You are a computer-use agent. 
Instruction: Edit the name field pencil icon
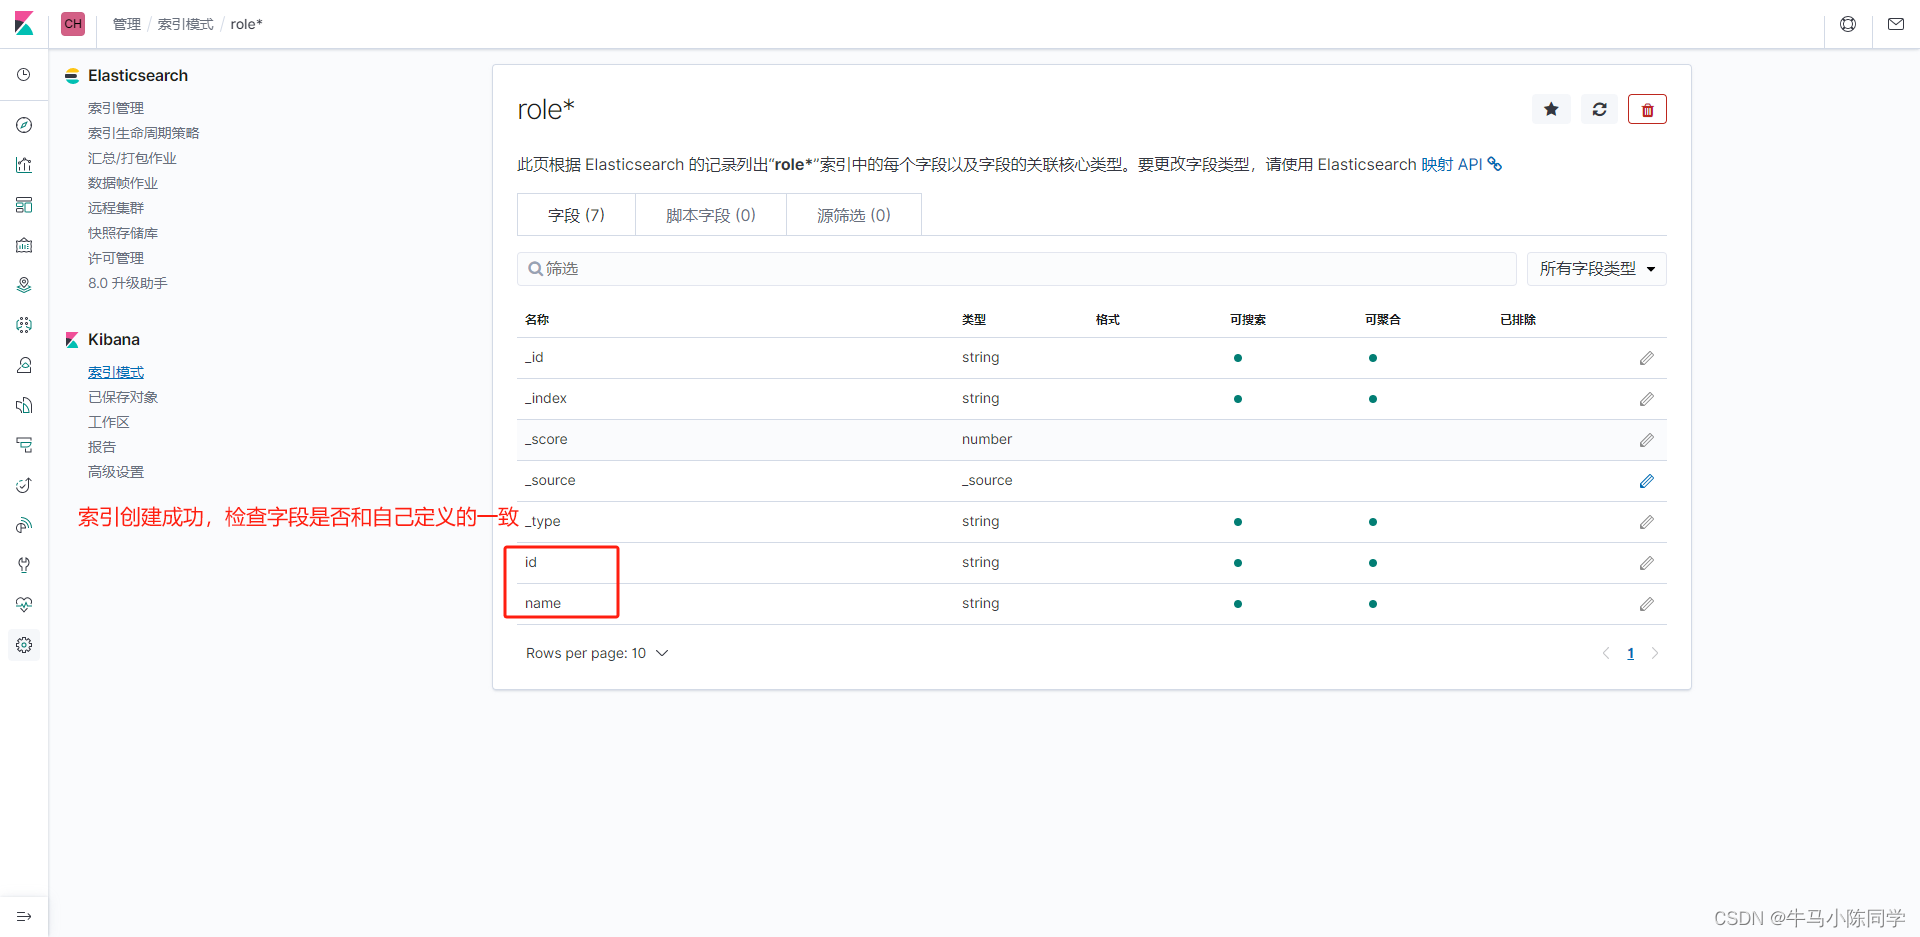(x=1646, y=604)
